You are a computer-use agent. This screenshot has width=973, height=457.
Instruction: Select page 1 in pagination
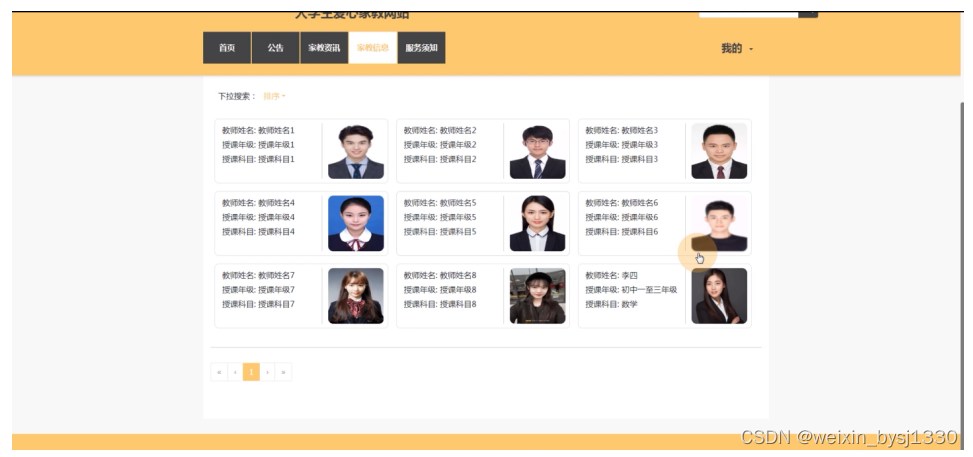coord(251,372)
